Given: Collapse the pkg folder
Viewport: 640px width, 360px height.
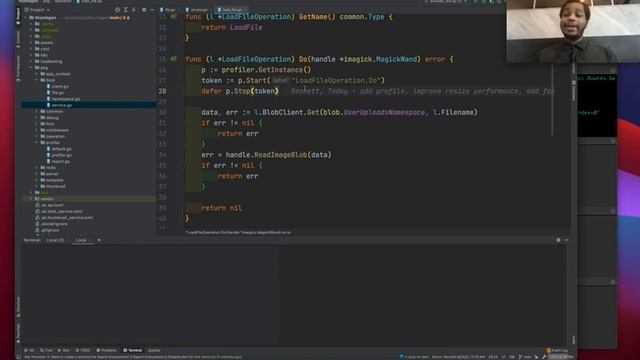Looking at the screenshot, I should pos(31,67).
